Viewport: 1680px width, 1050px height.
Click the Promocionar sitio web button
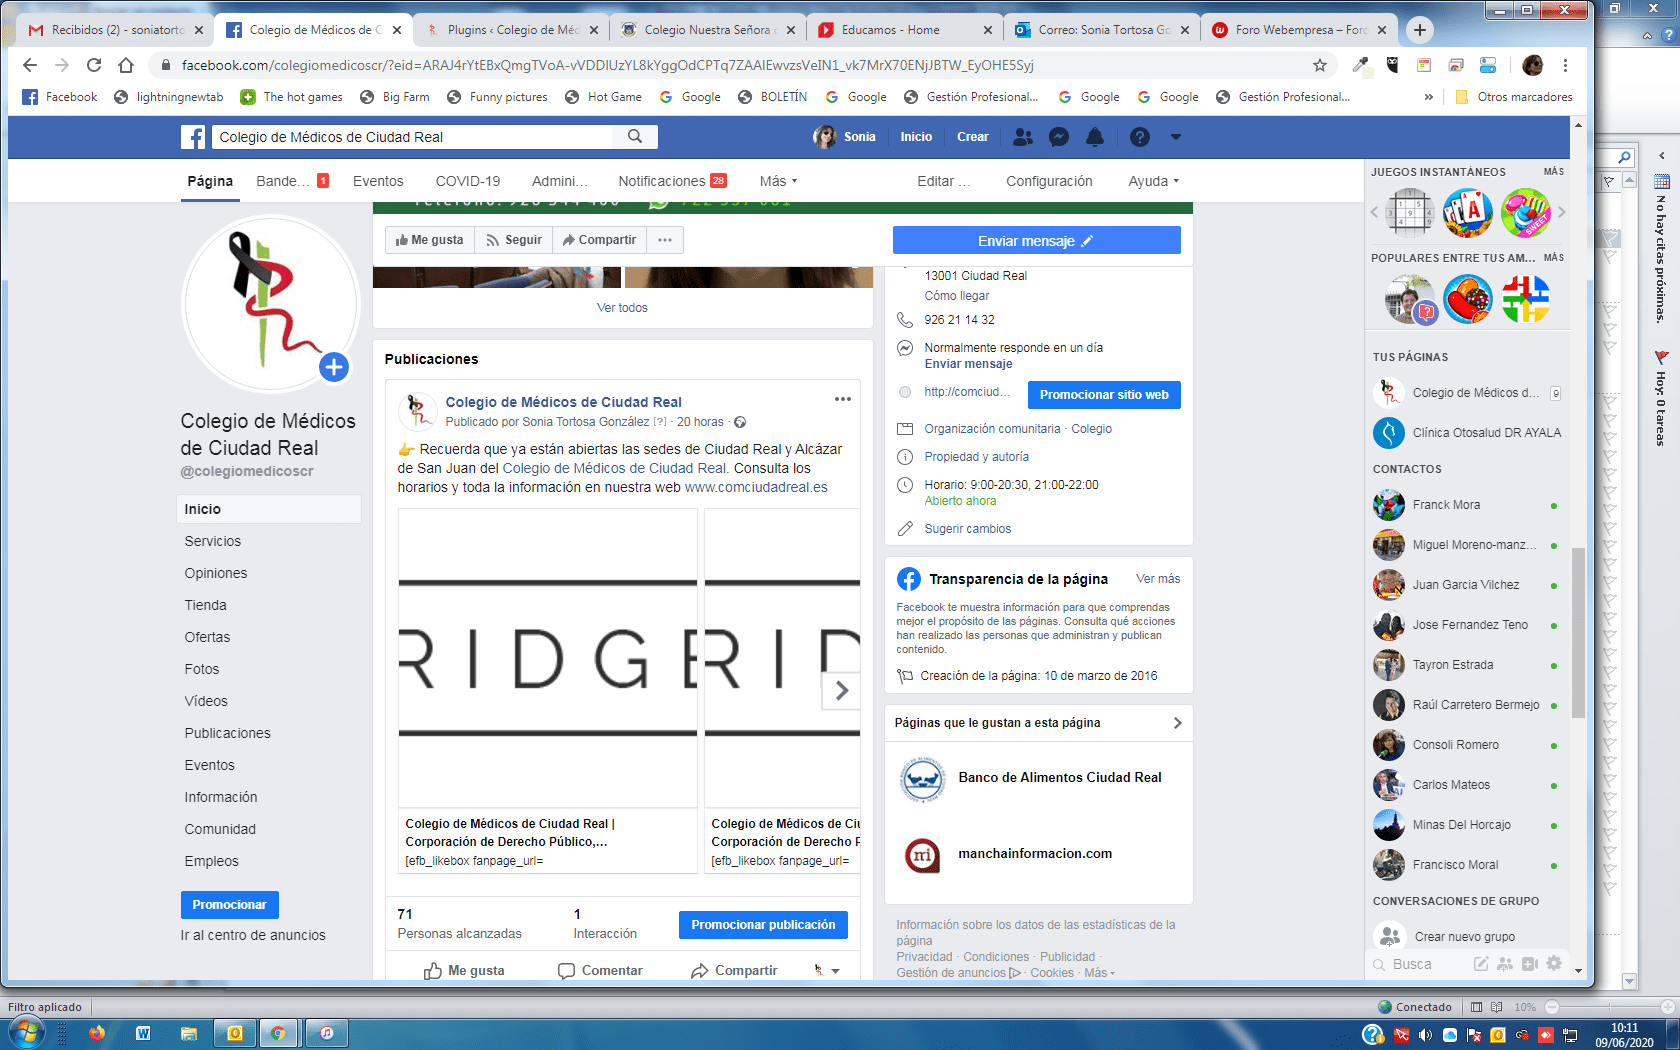pyautogui.click(x=1104, y=395)
